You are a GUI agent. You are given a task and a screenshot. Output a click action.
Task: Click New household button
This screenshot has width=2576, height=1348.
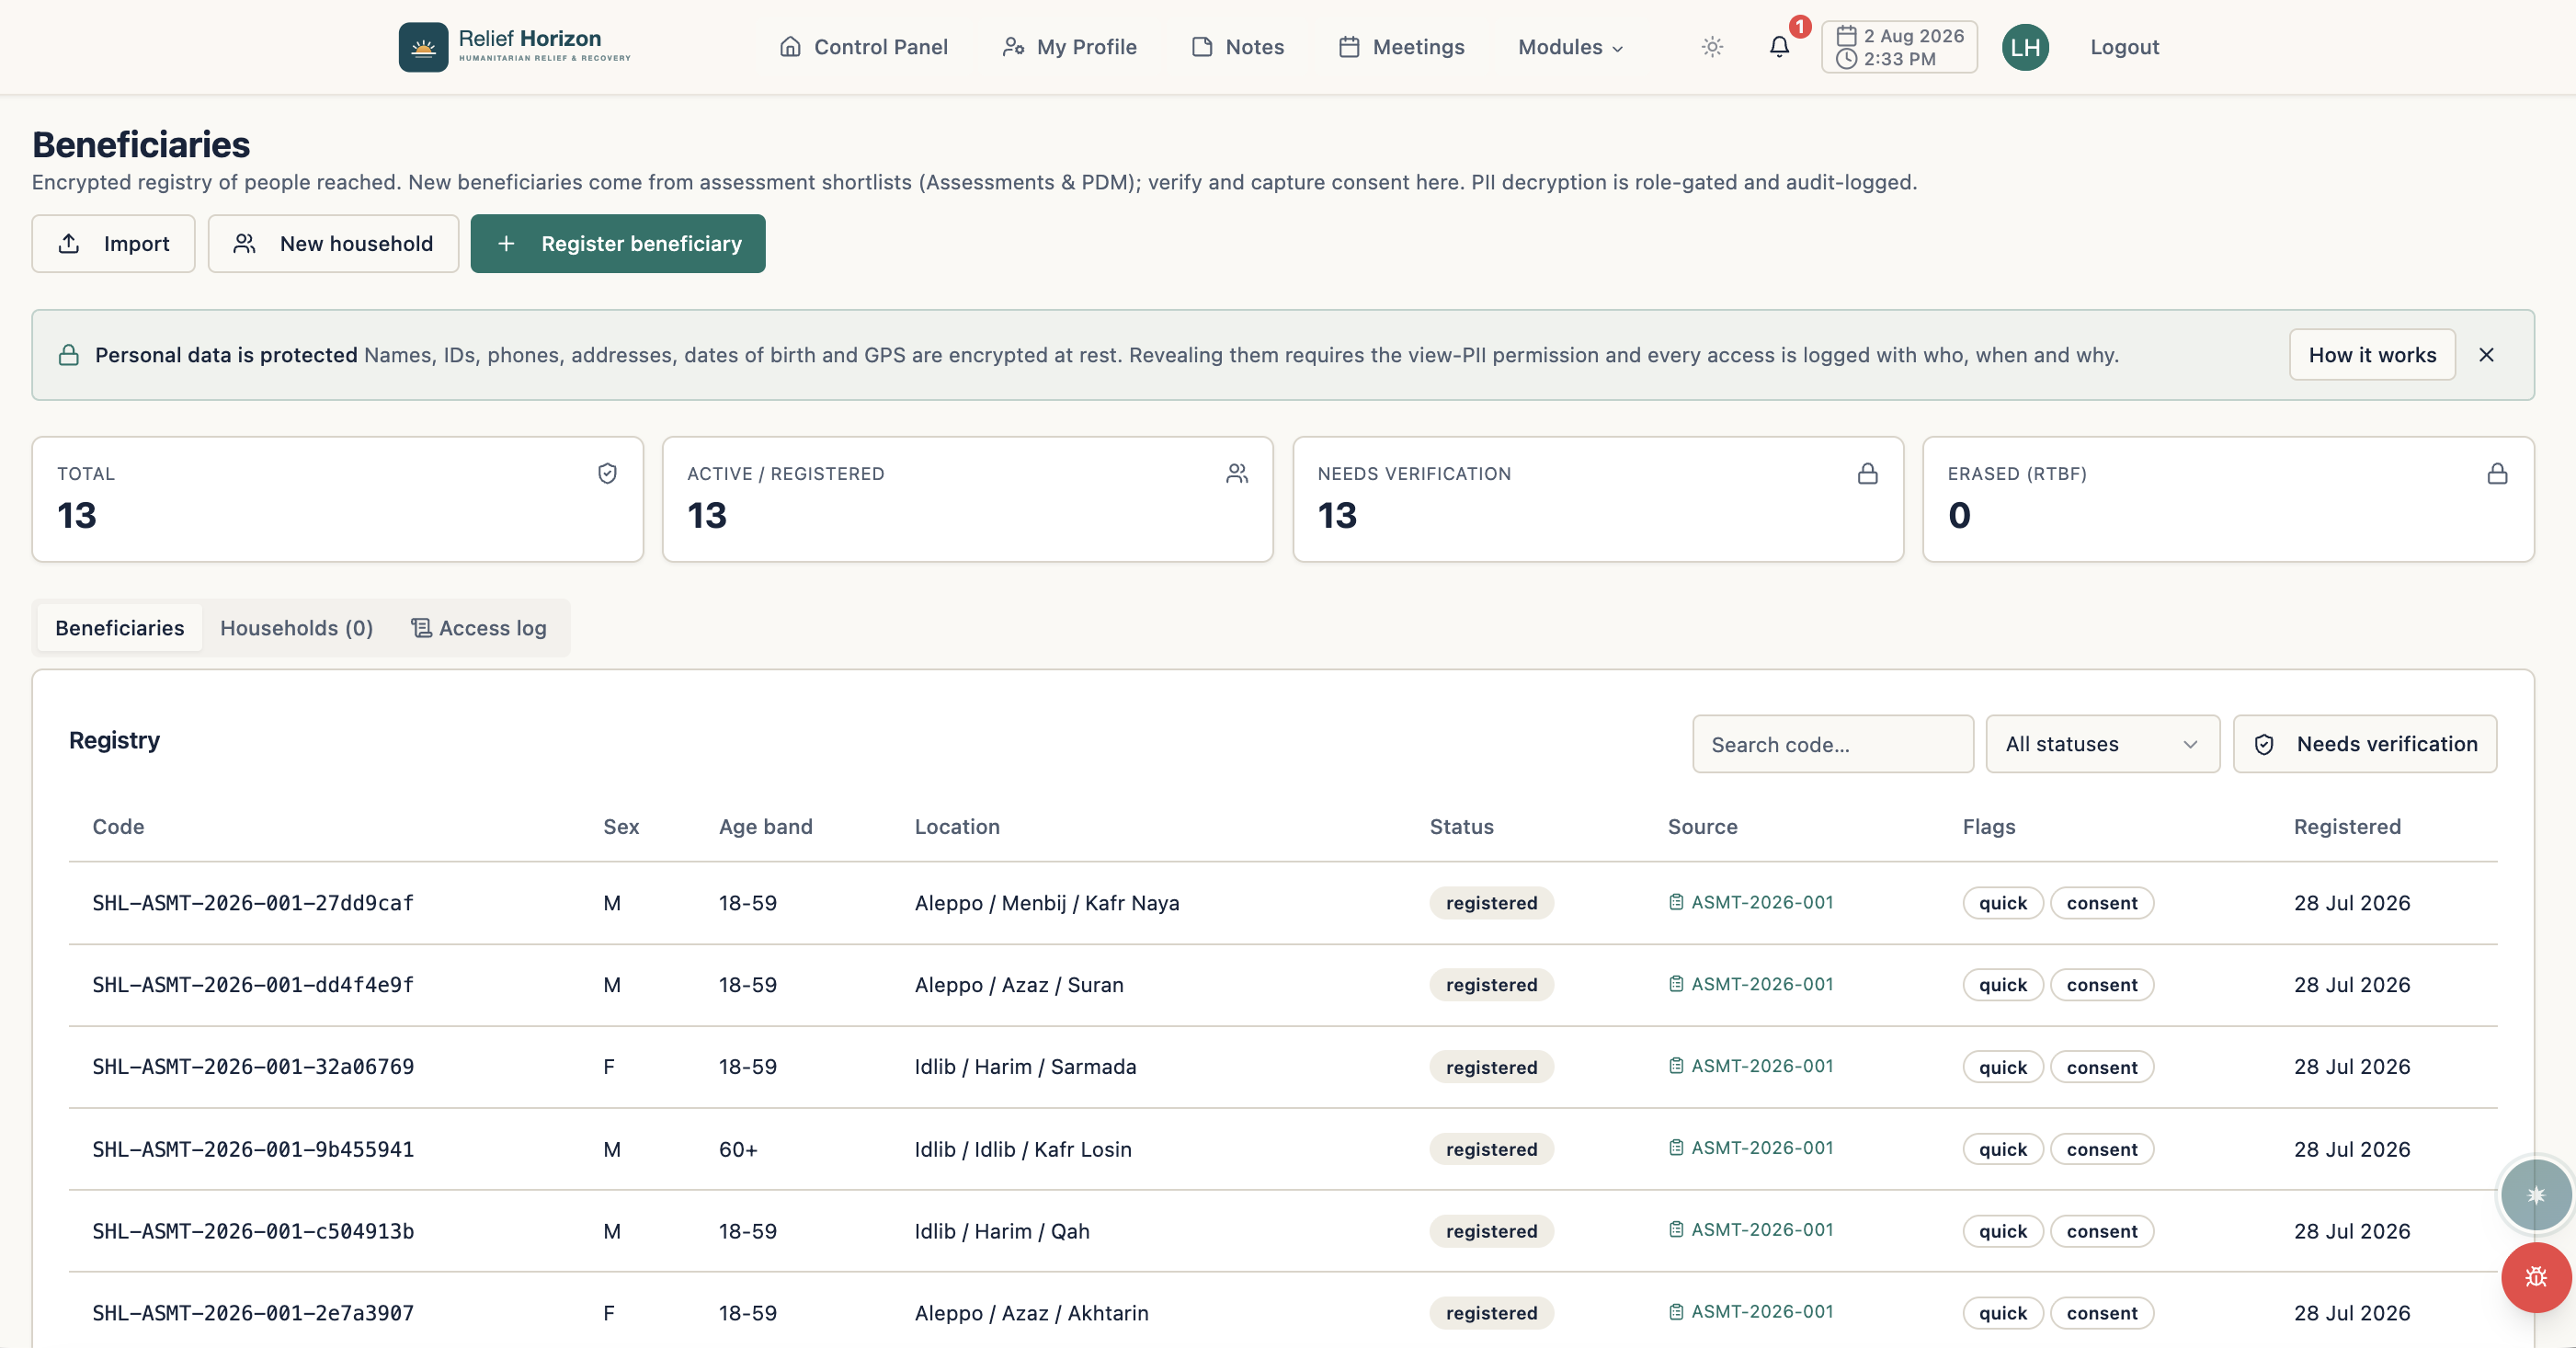coord(333,244)
